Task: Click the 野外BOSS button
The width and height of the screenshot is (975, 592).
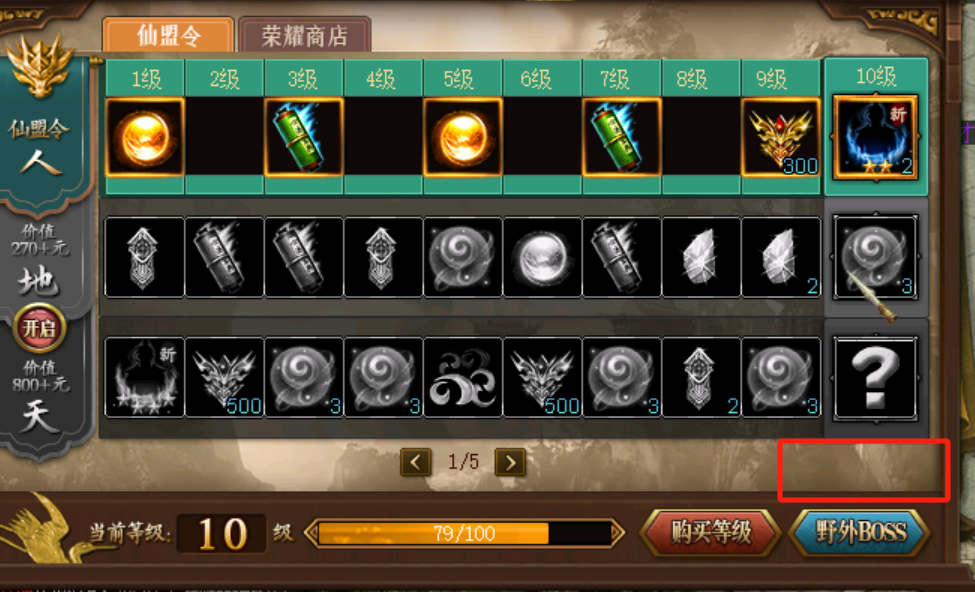Action: tap(860, 533)
